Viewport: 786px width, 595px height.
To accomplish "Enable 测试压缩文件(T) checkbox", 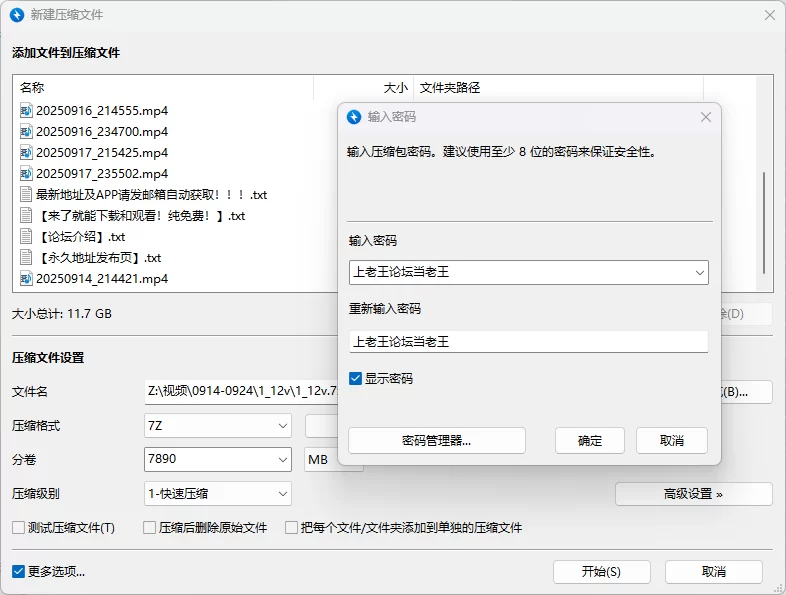I will tap(18, 527).
